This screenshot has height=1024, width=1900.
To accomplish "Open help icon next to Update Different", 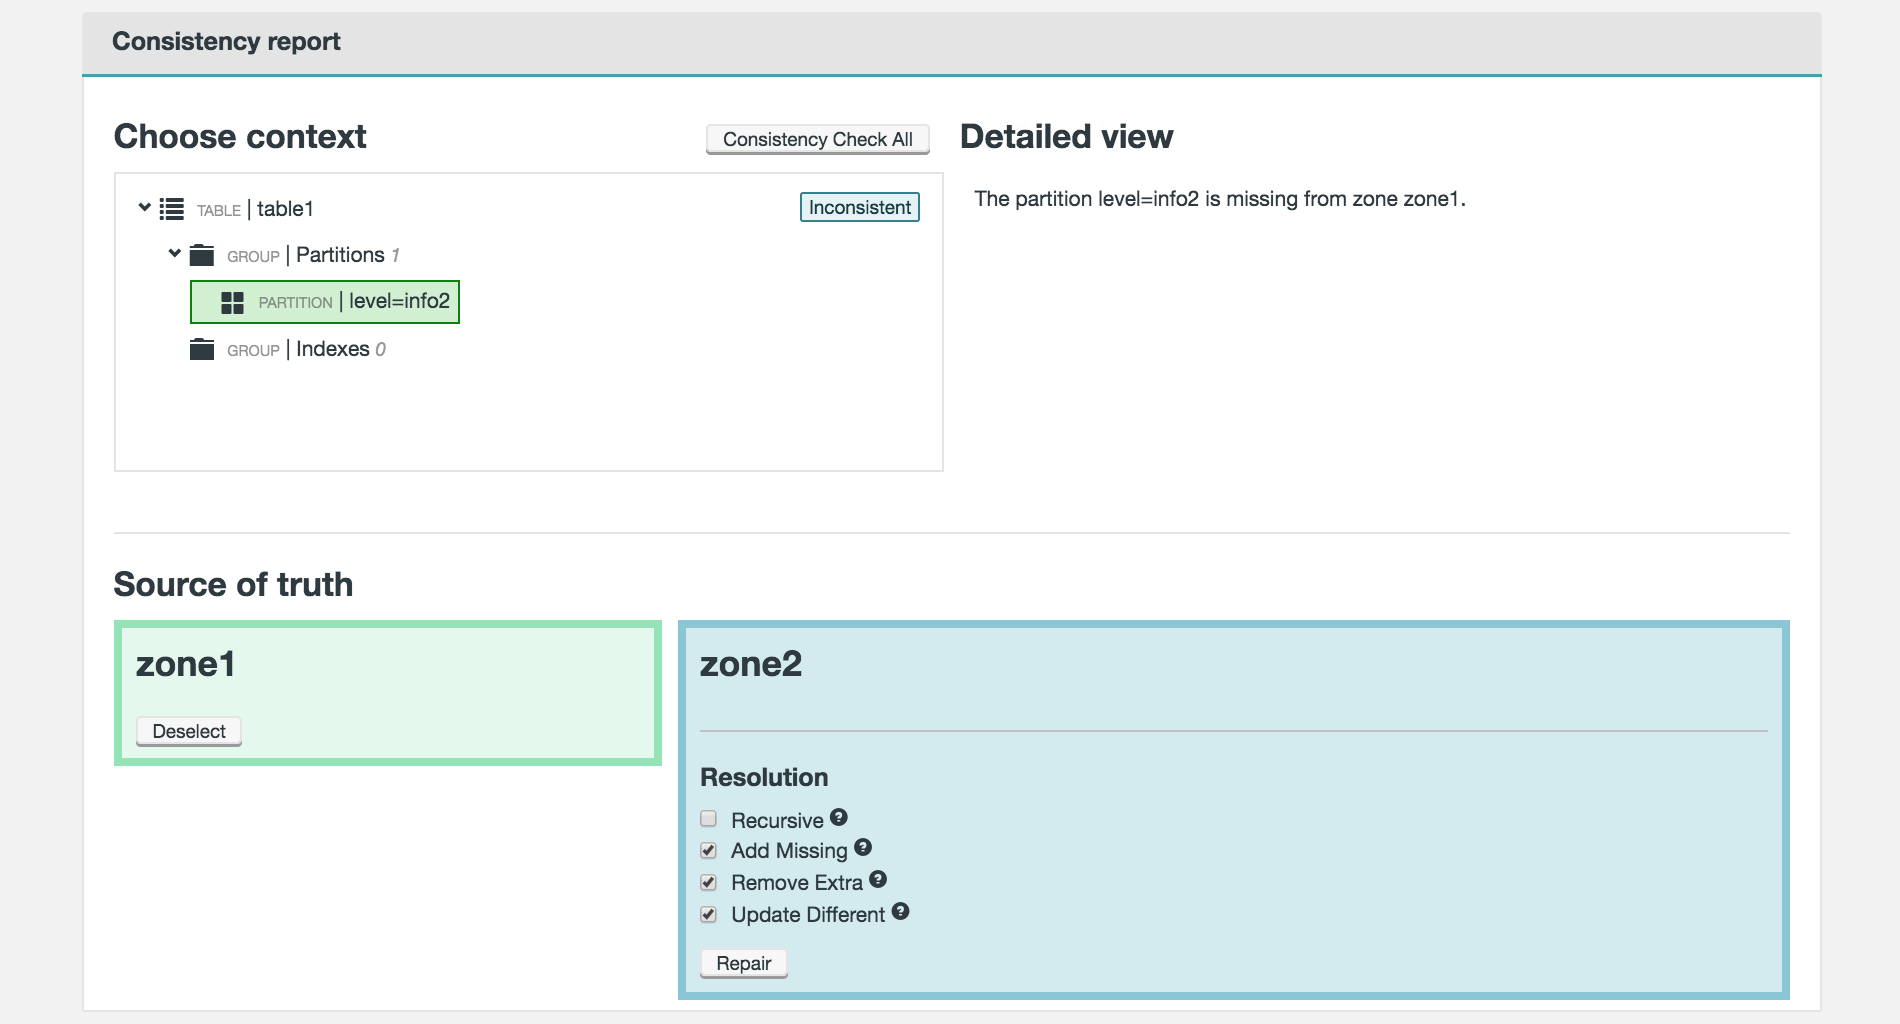I will tap(900, 911).
